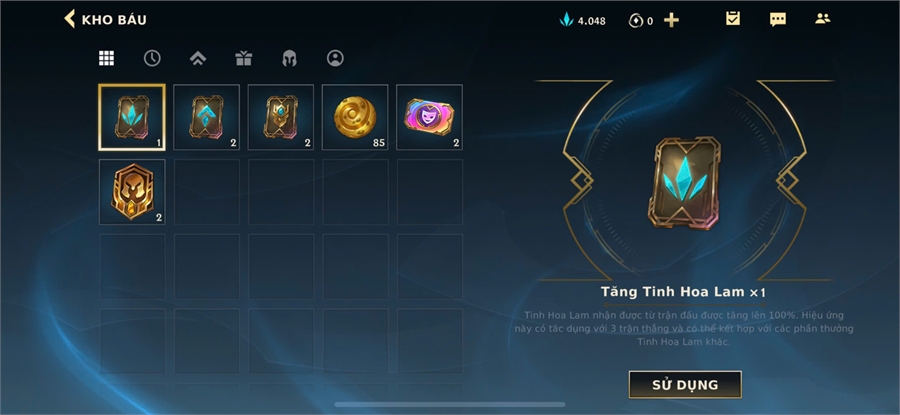The image size is (900, 415).
Task: Open the double-chevron boost filter tab
Action: coord(198,58)
